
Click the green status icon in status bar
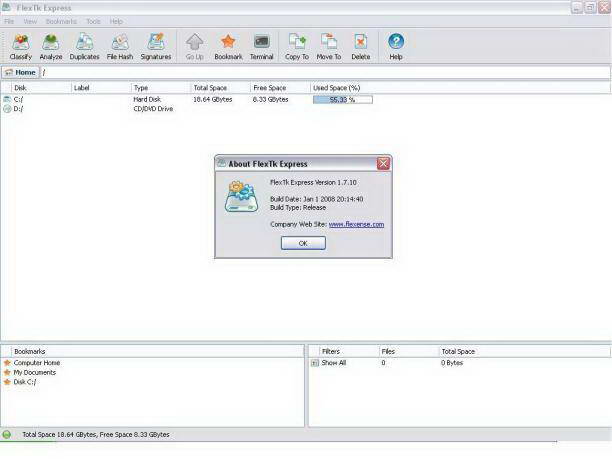tap(7, 434)
